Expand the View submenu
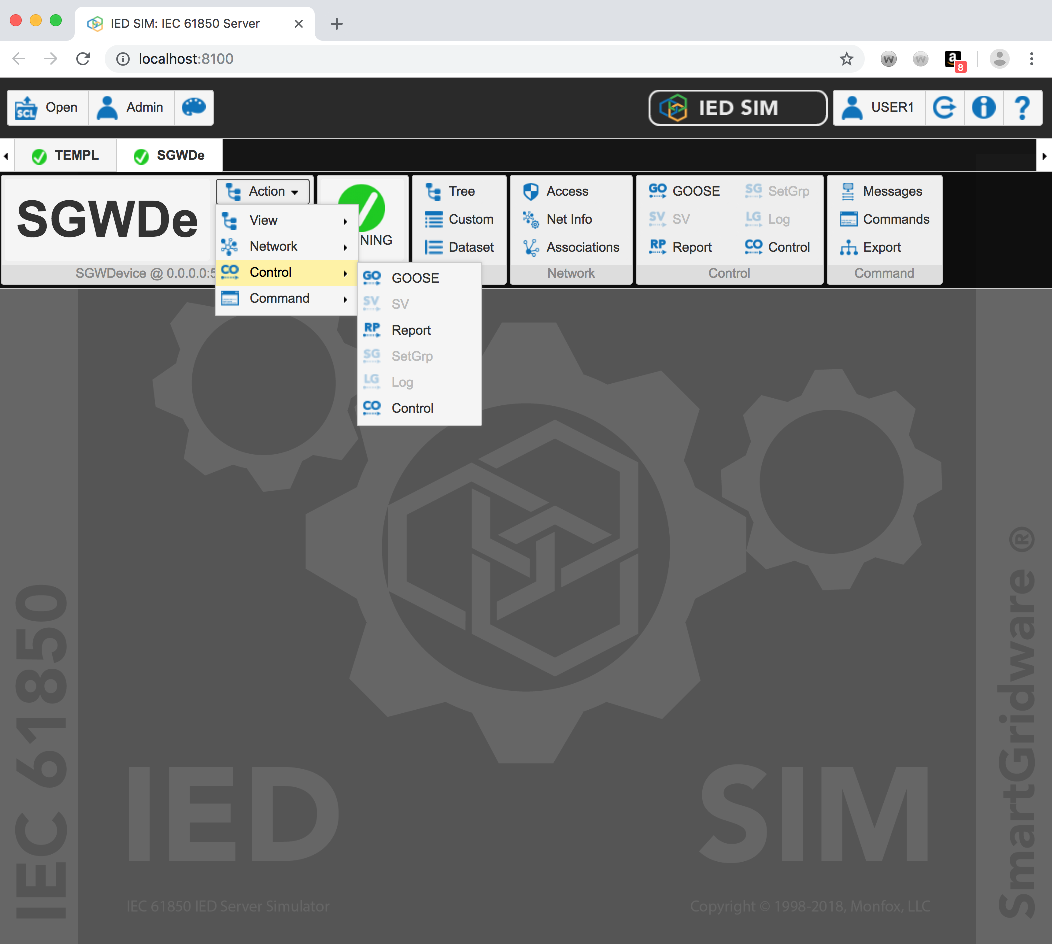 [x=286, y=221]
